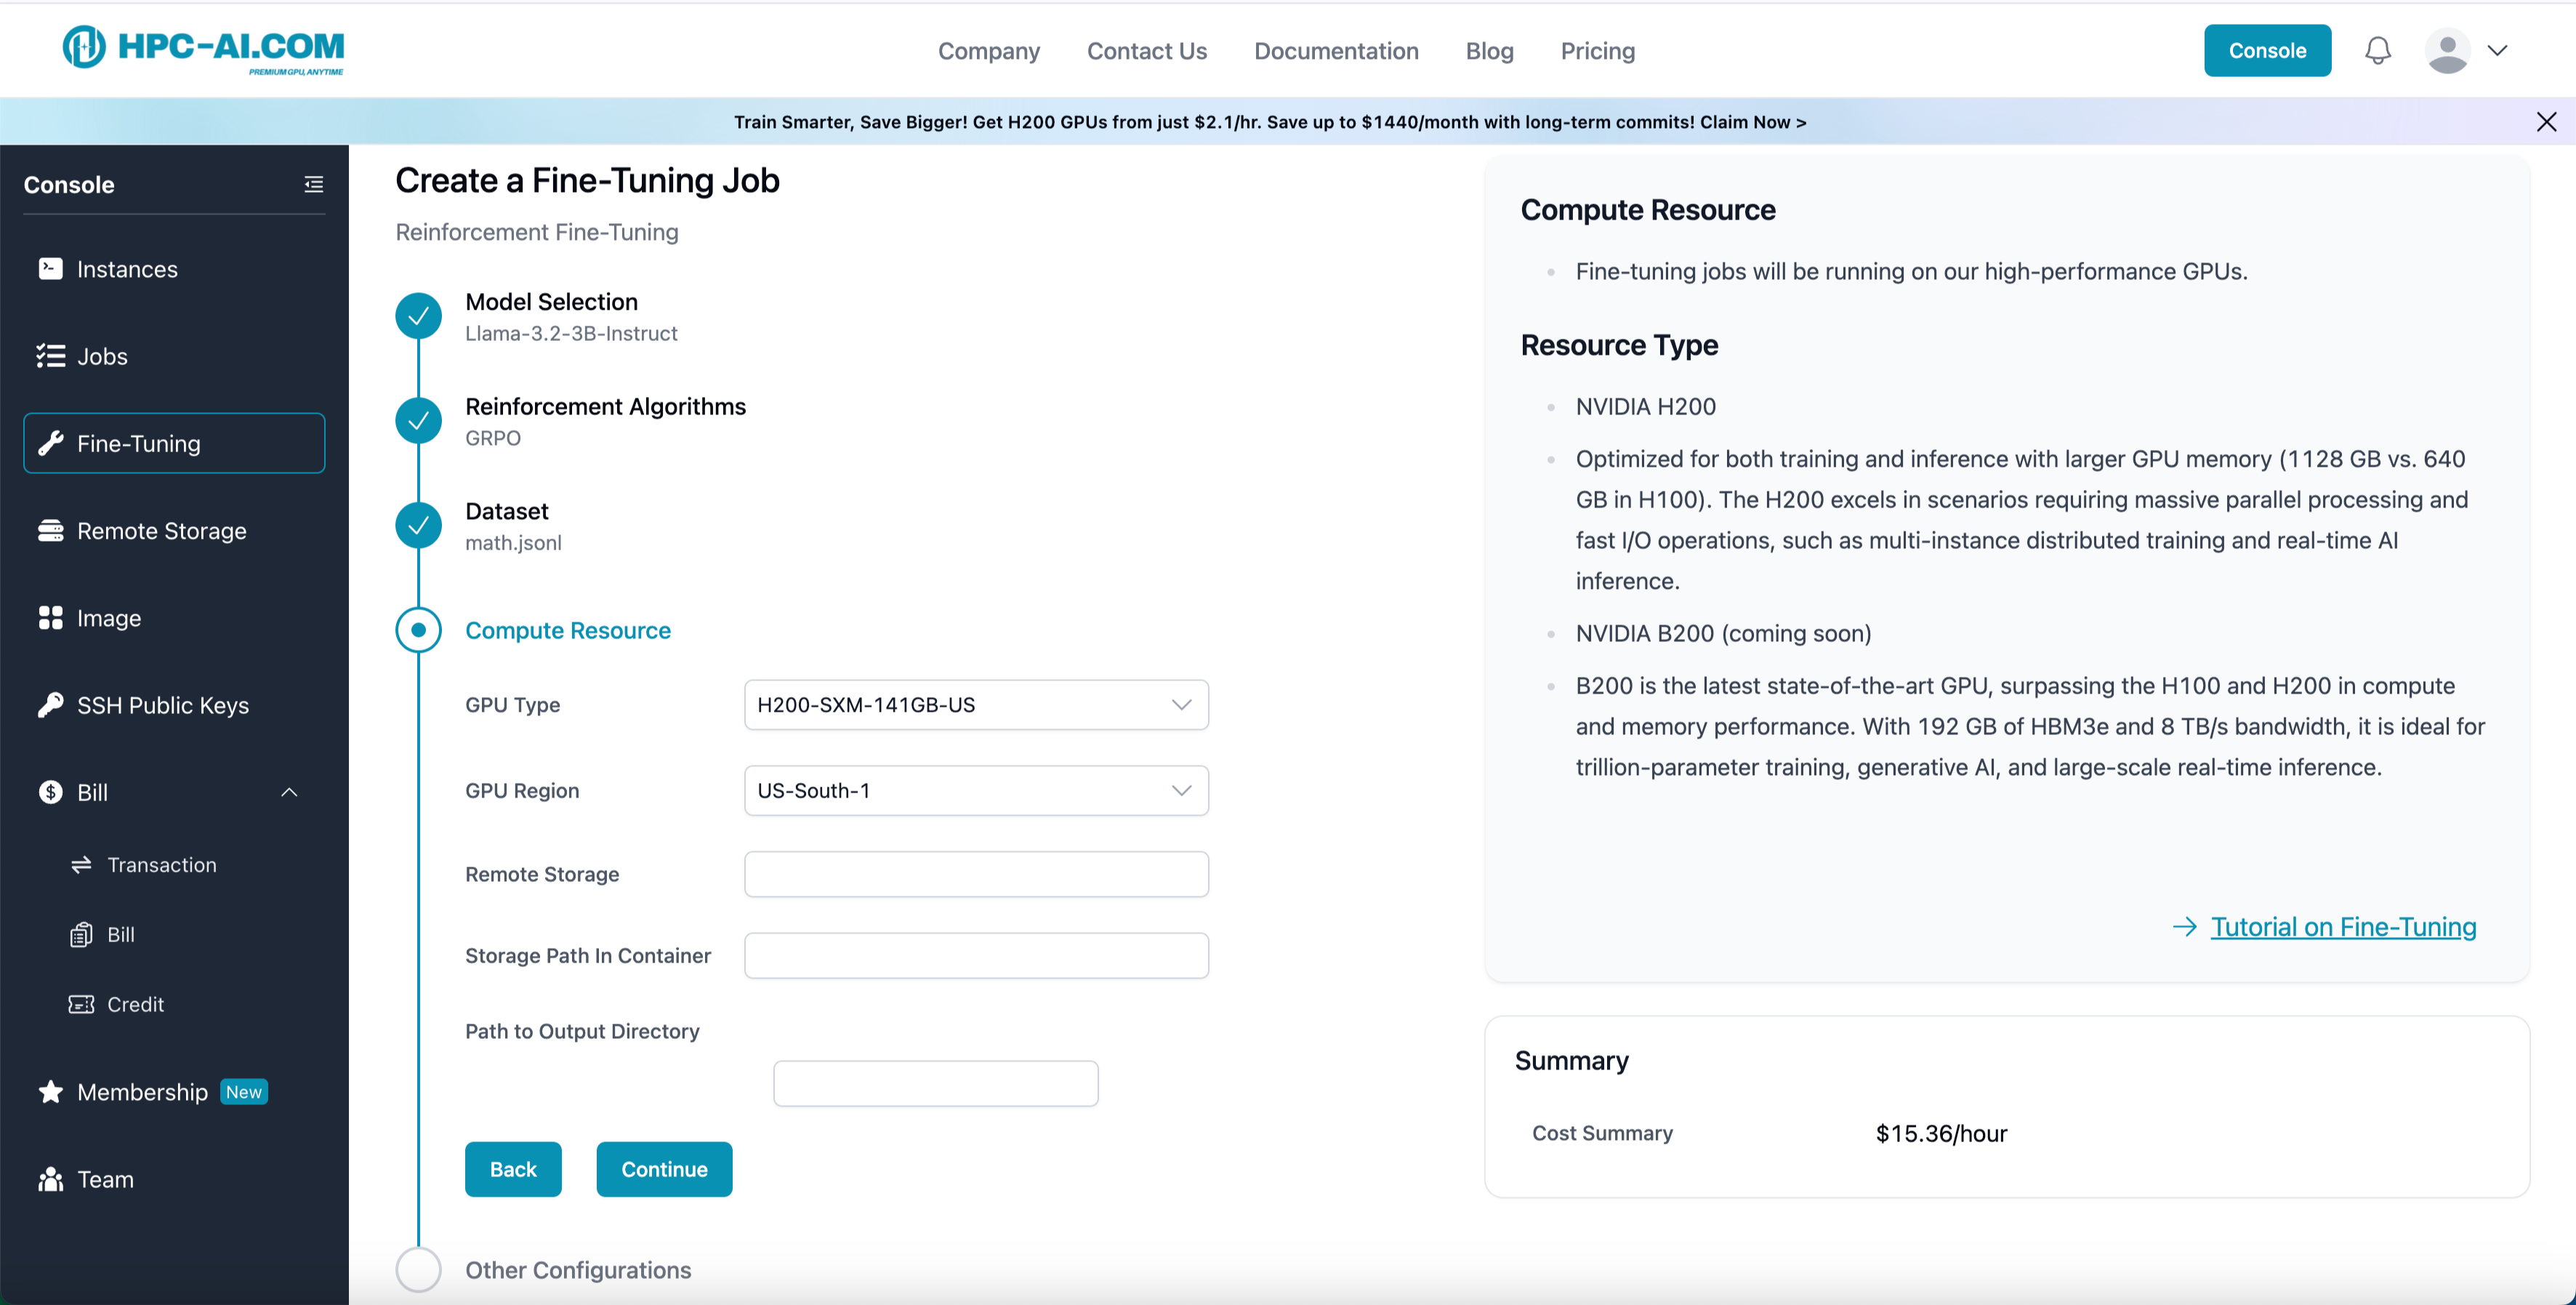Viewport: 2576px width, 1305px height.
Task: Open the GPU Region dropdown
Action: pyautogui.click(x=975, y=790)
